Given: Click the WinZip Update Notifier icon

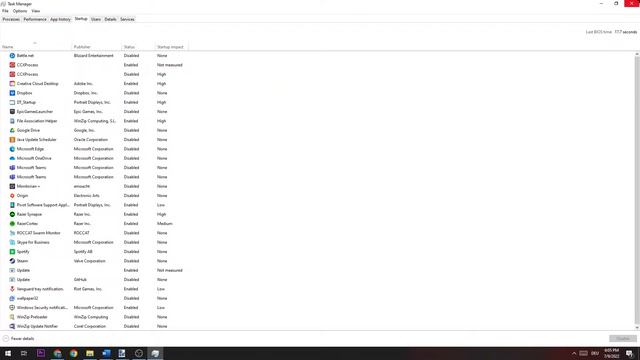Looking at the screenshot, I should pos(12,327).
